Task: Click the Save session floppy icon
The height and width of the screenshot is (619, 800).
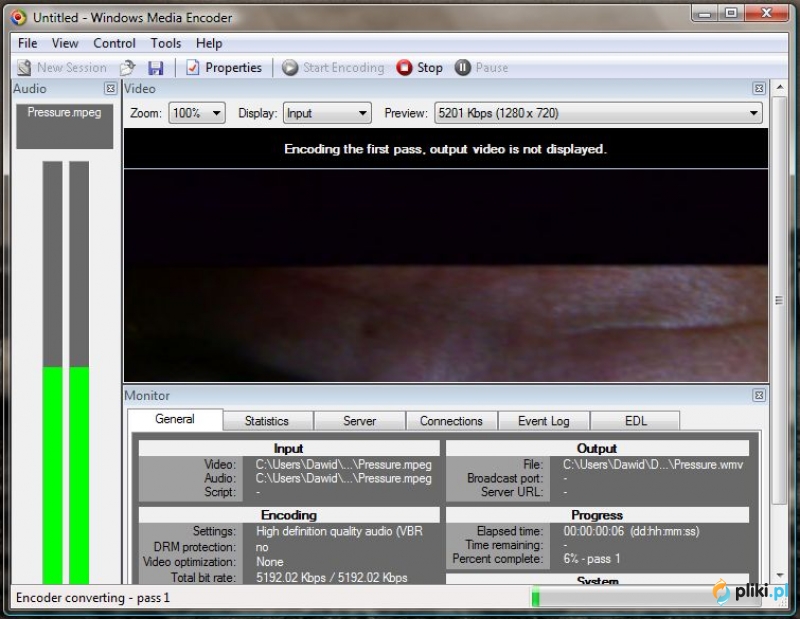Action: coord(156,68)
